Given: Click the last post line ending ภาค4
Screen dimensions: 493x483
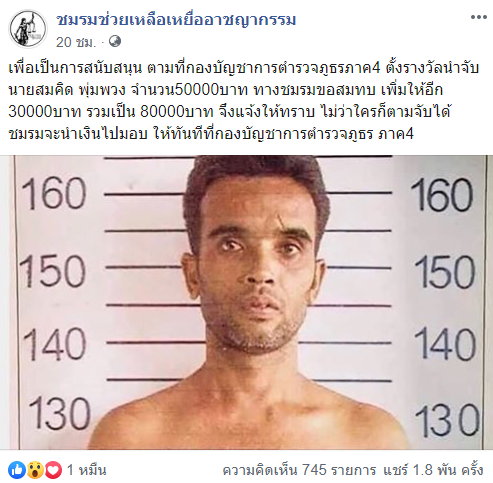Looking at the screenshot, I should pyautogui.click(x=211, y=134).
